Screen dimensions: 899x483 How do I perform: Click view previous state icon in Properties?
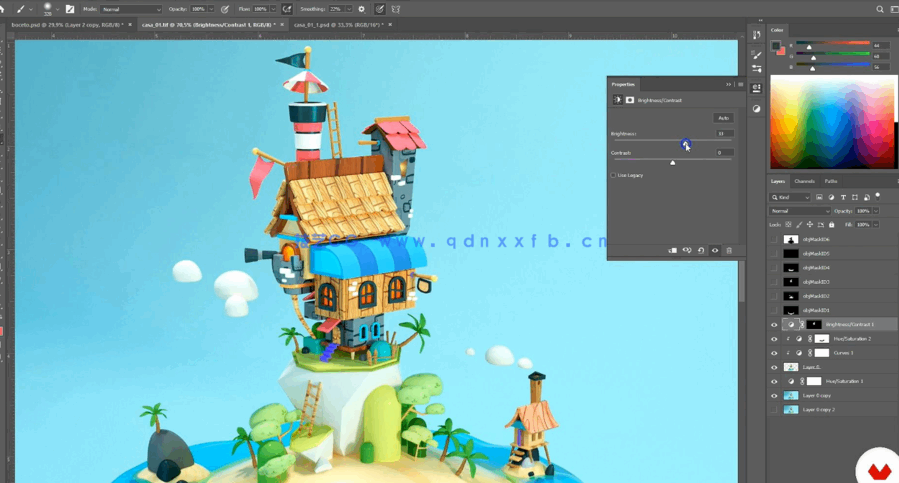point(687,251)
